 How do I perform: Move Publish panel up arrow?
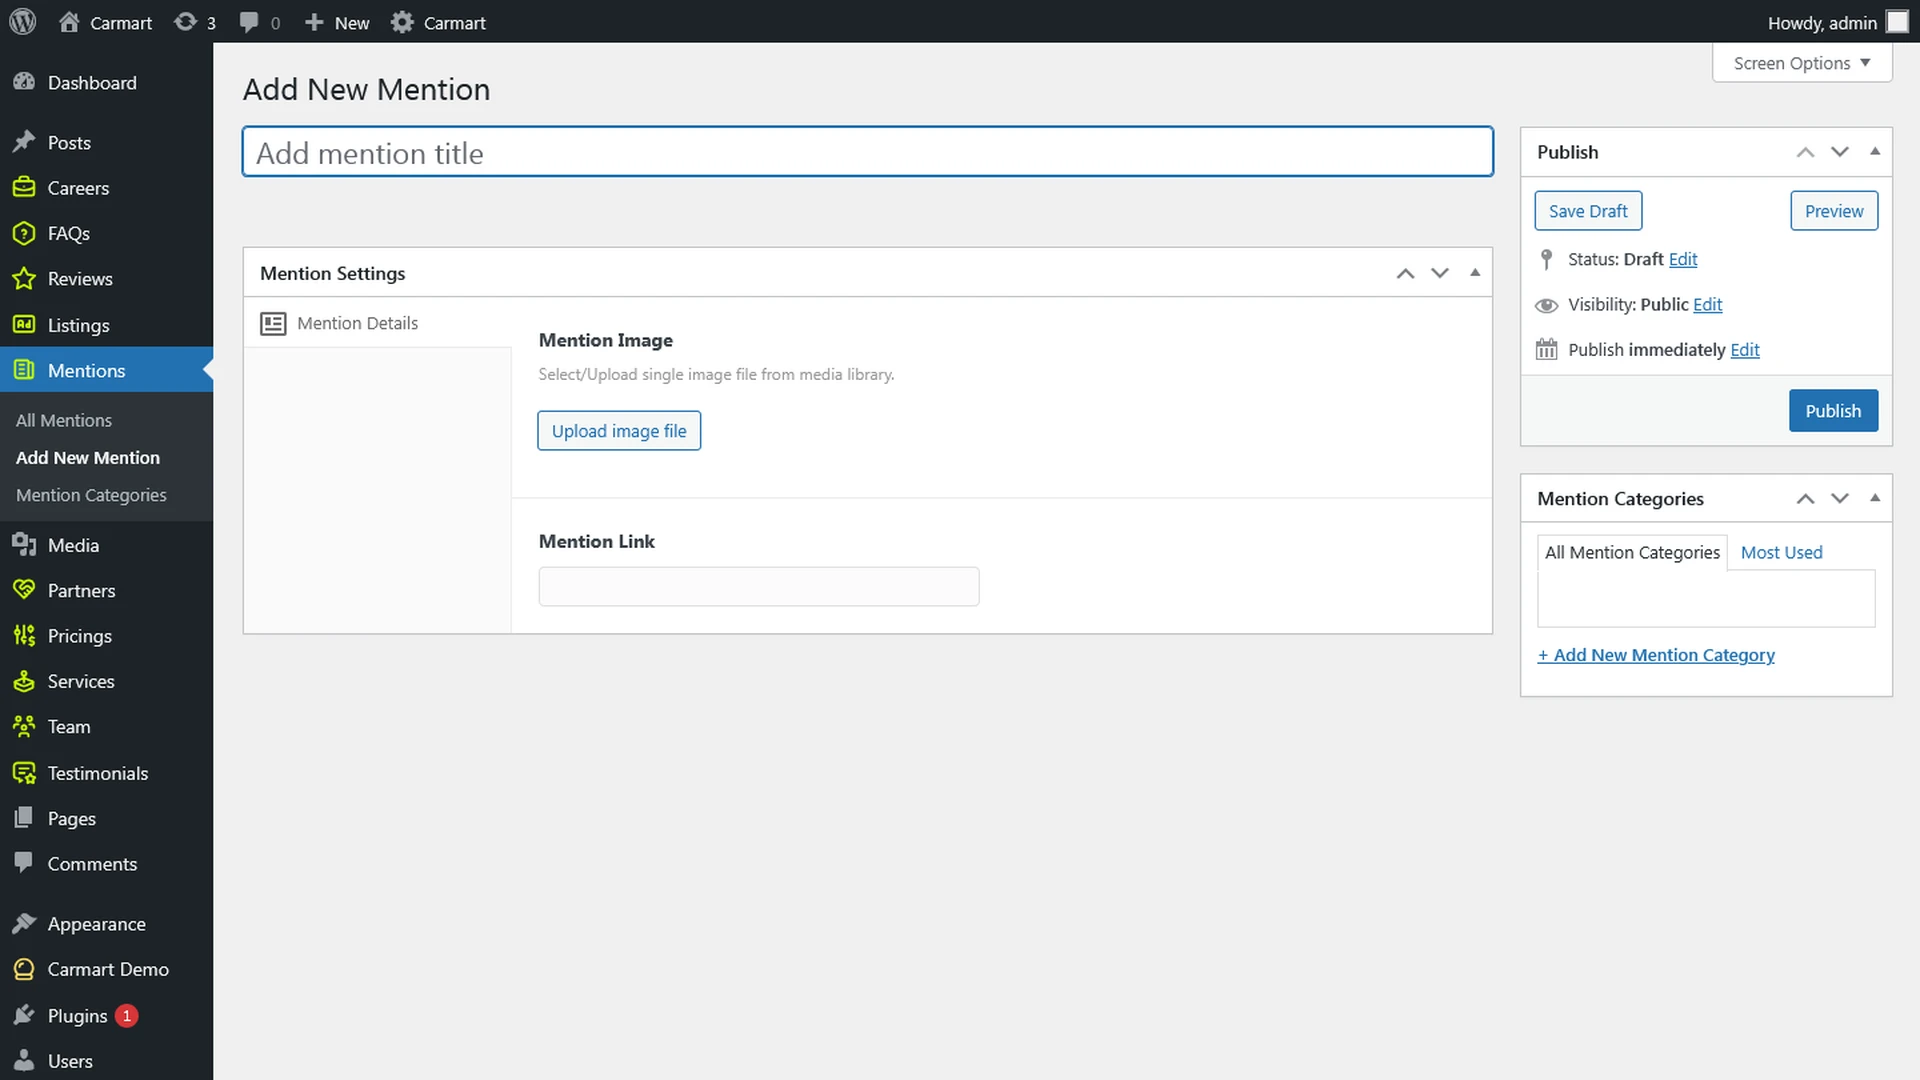click(1805, 152)
